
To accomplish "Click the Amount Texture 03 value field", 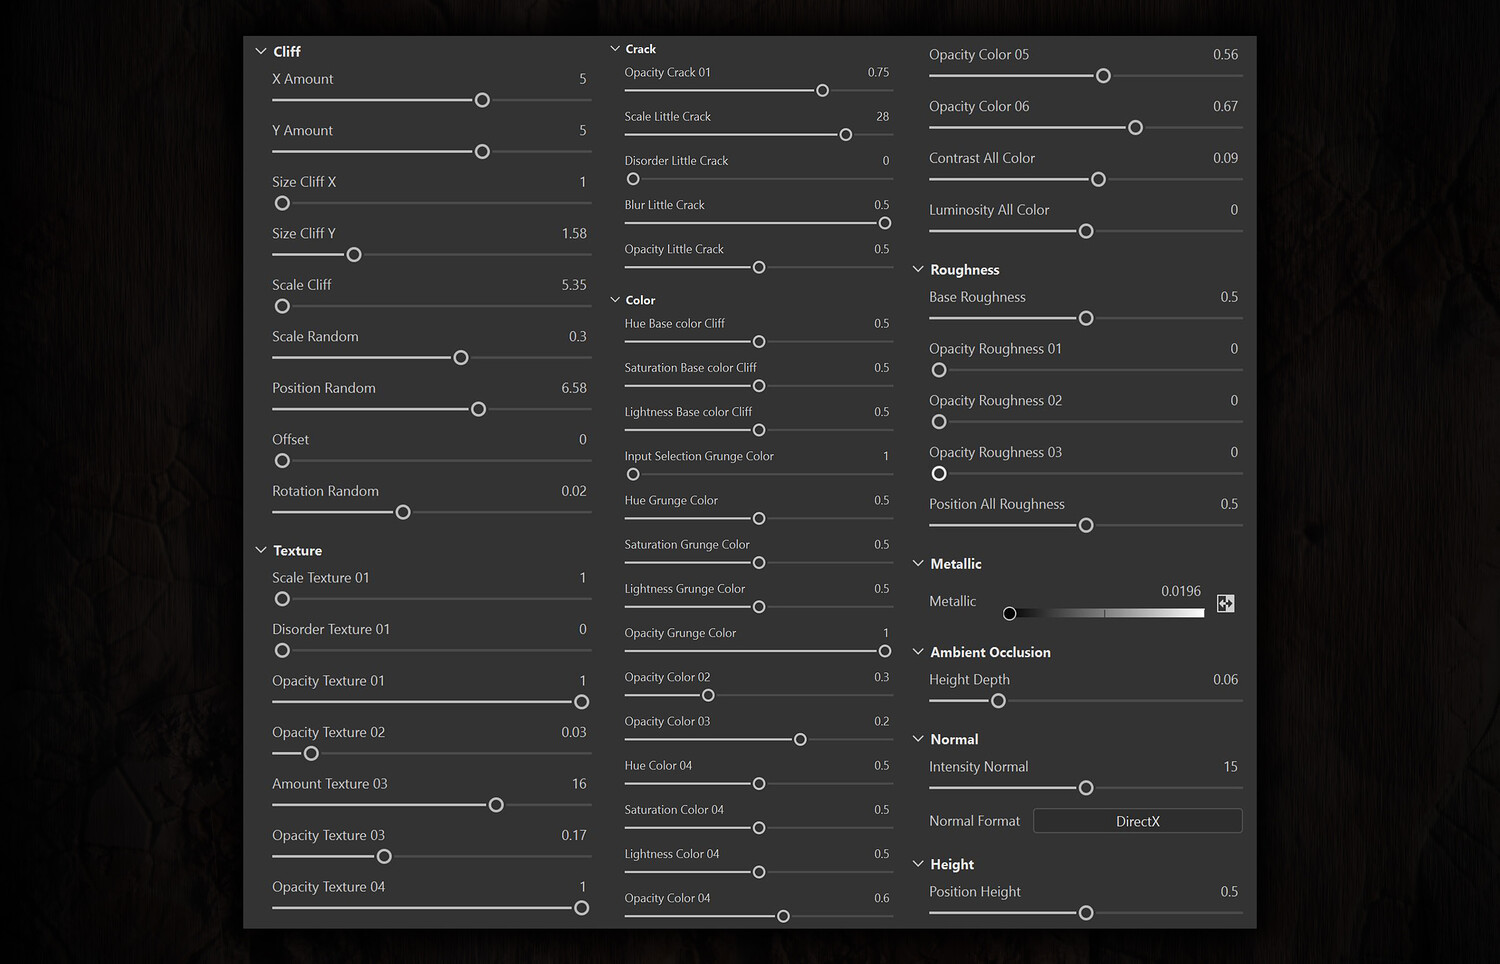I will click(x=579, y=784).
